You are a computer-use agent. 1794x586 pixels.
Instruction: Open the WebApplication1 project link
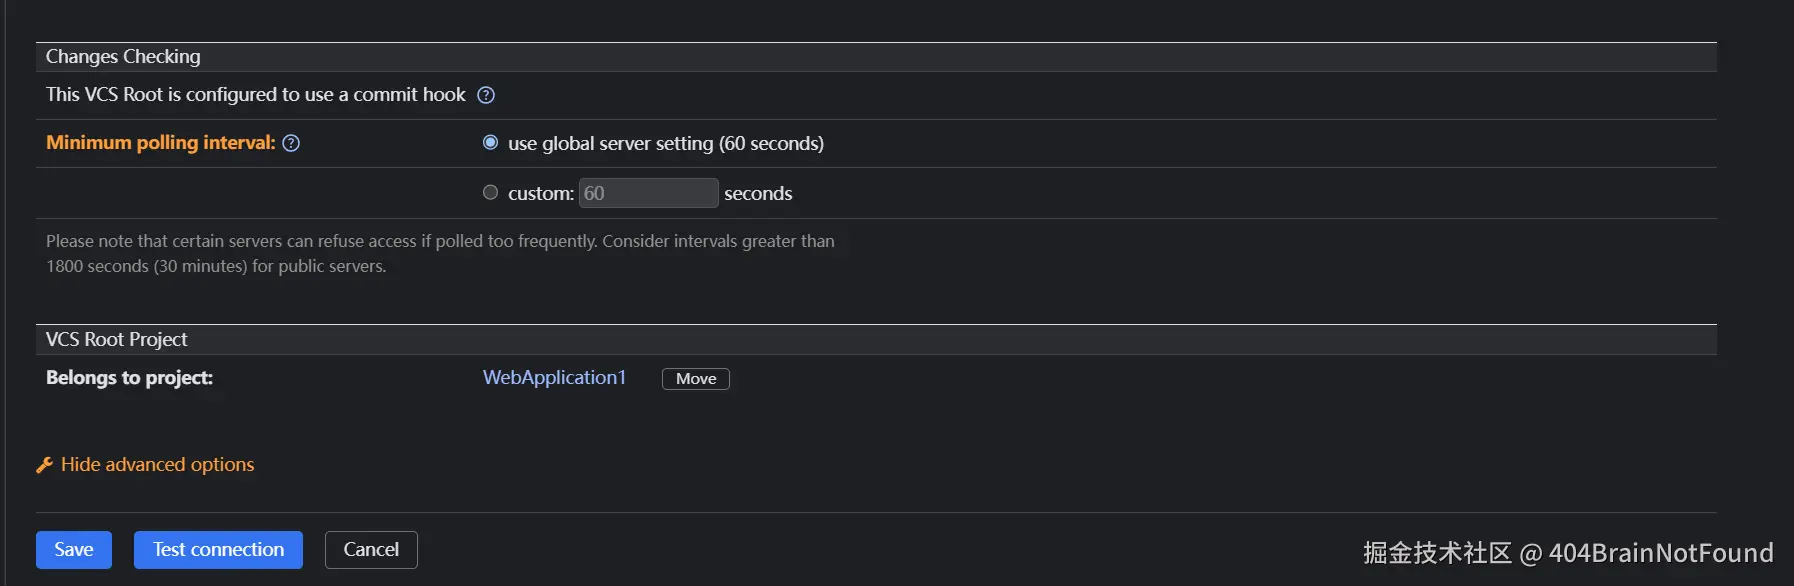(554, 377)
